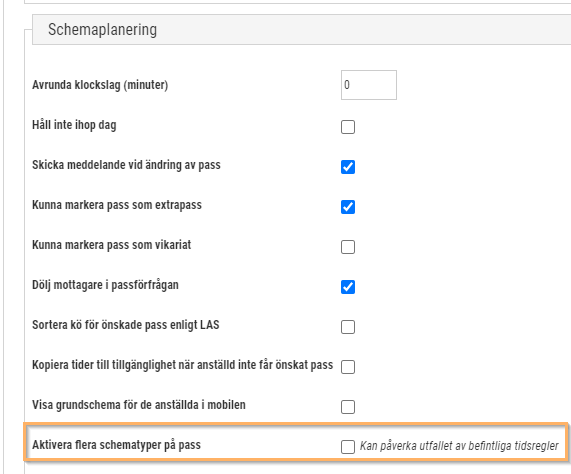Click the italic 'Kan påverka utfallet' note
The image size is (571, 474).
(x=459, y=446)
